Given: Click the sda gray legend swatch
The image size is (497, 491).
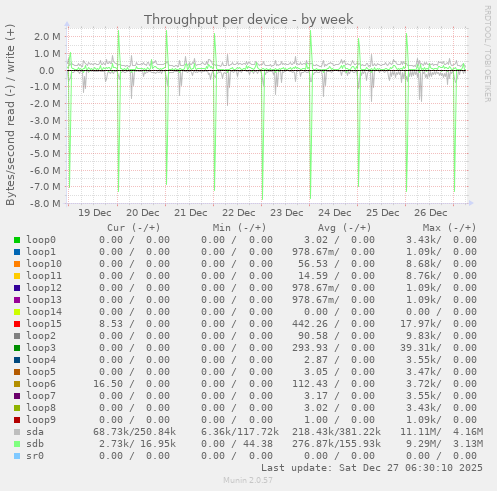Looking at the screenshot, I should coord(17,432).
